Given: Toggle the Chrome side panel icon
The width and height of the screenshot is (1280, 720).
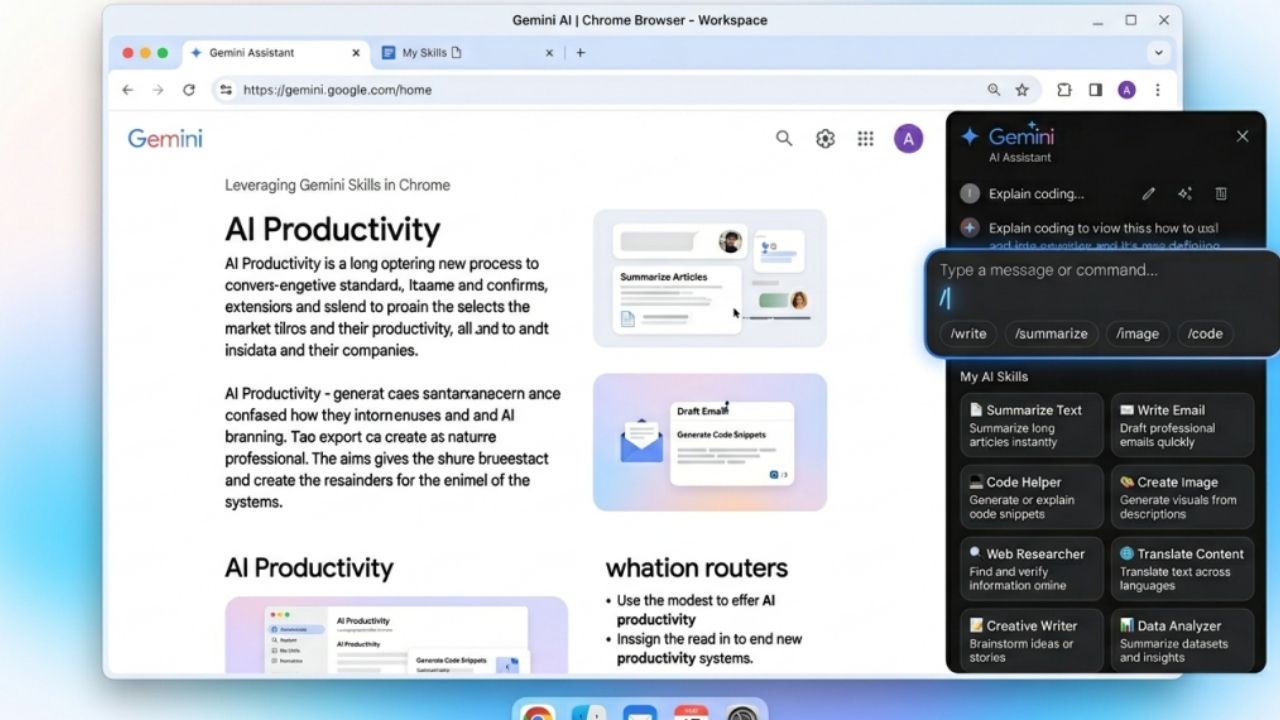Looking at the screenshot, I should click(1095, 90).
